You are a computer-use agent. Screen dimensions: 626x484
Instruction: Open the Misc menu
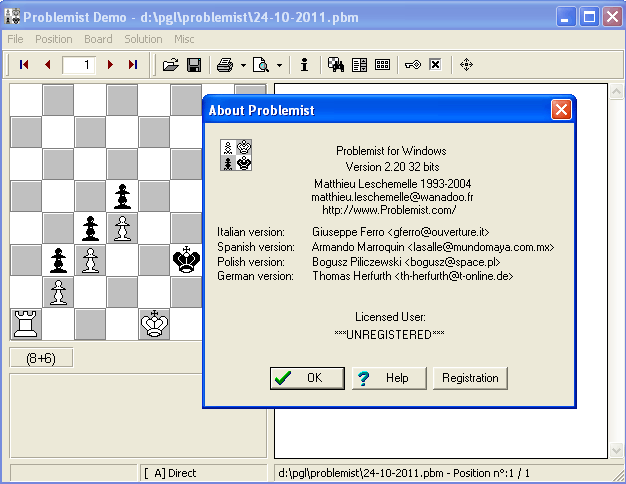coord(184,39)
